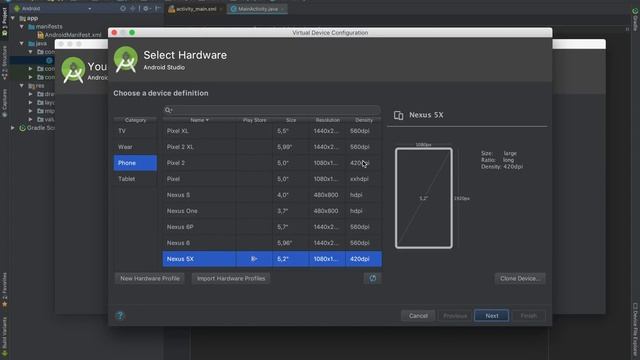Click scroll-from-source target icon in project panel

[x=123, y=8]
